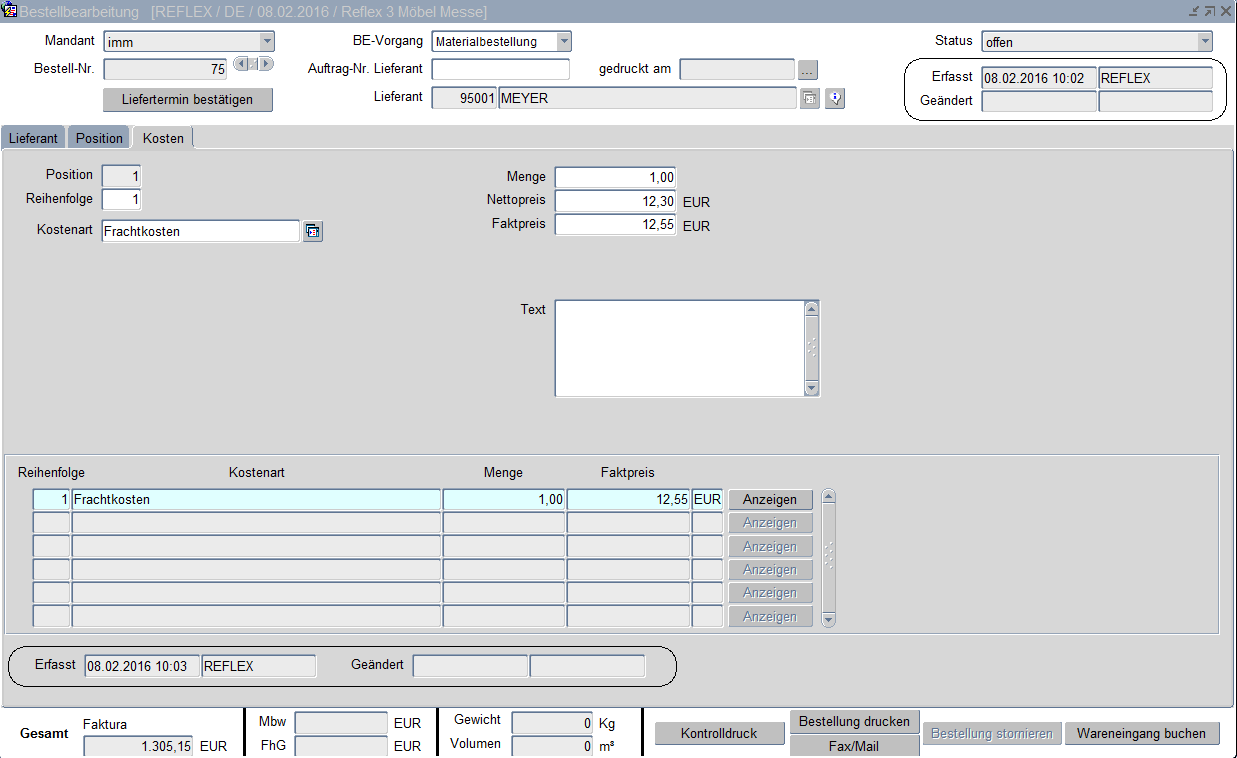1237x758 pixels.
Task: Expand the Status dropdown
Action: [1204, 42]
